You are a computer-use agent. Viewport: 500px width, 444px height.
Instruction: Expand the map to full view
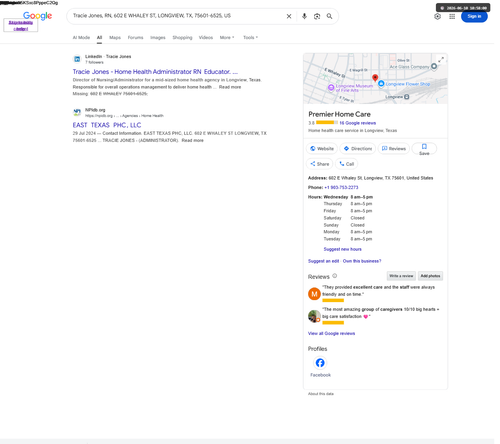tap(441, 60)
